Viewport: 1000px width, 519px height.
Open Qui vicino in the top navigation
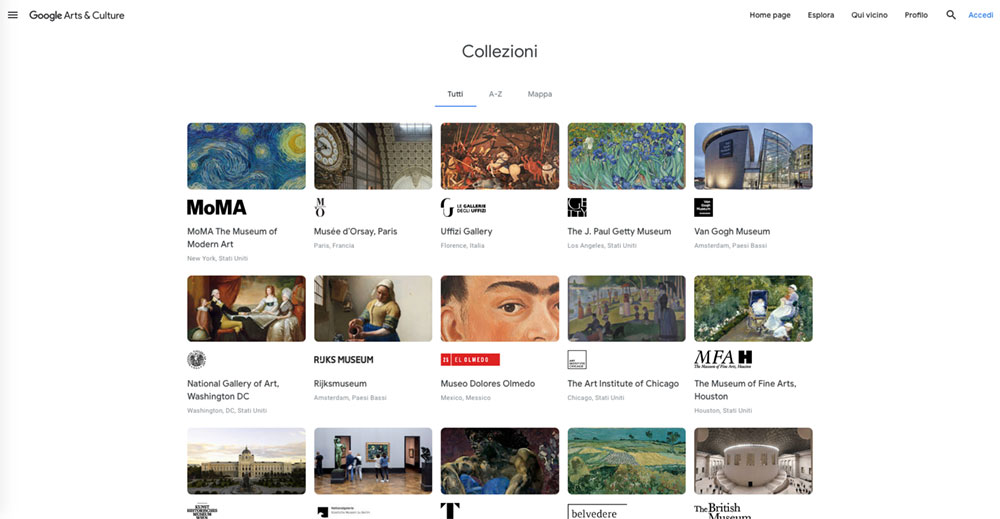click(869, 15)
